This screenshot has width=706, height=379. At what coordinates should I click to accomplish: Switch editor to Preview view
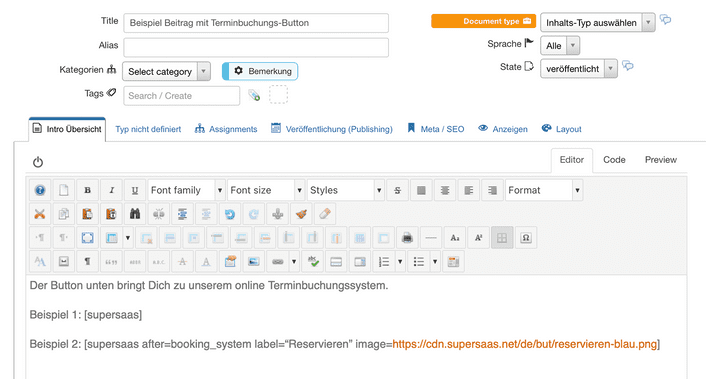661,160
